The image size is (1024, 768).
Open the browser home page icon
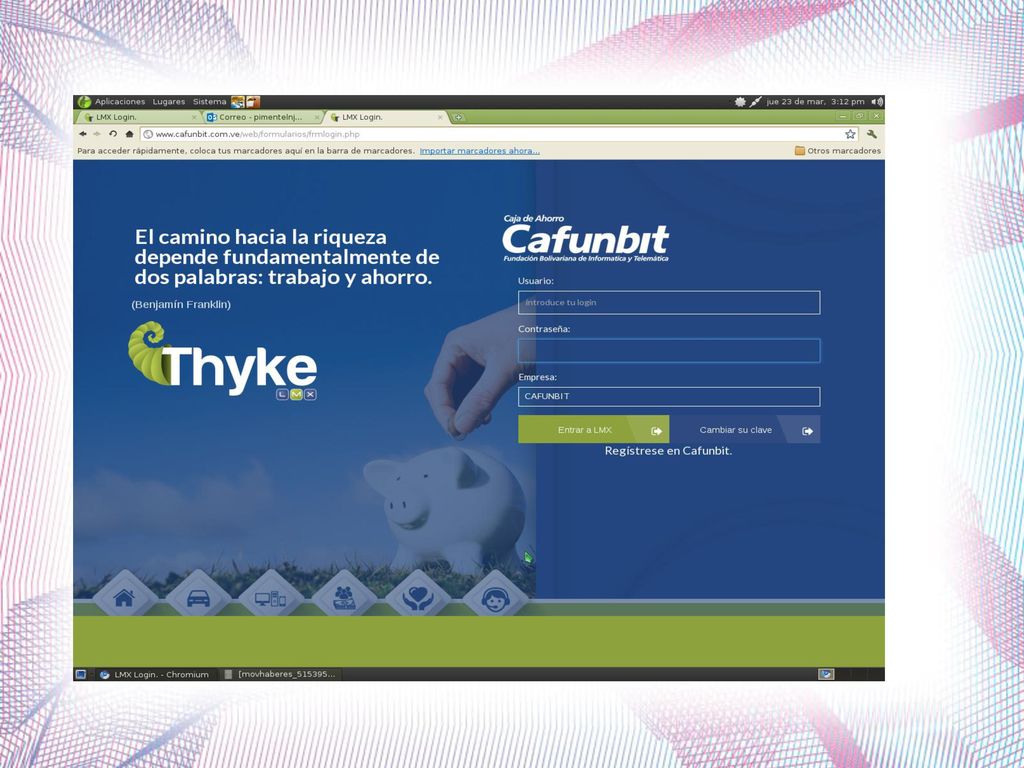pyautogui.click(x=129, y=134)
